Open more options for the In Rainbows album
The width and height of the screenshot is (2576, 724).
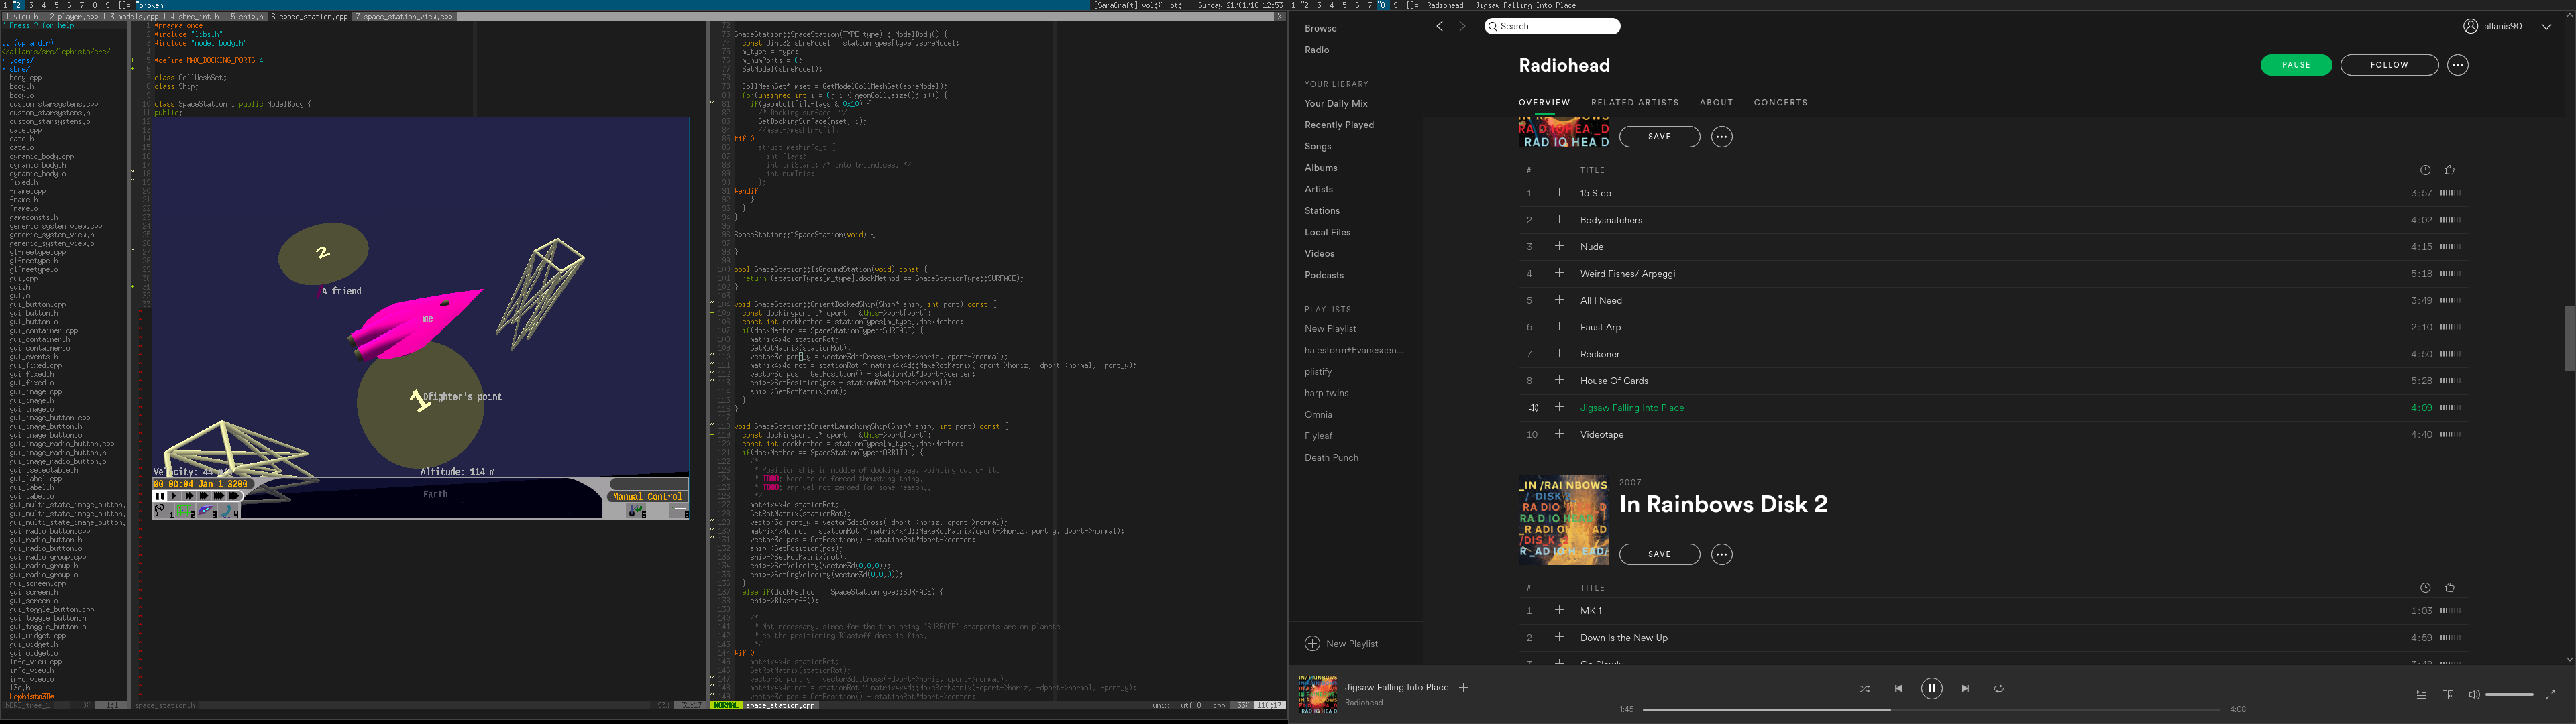[1721, 137]
